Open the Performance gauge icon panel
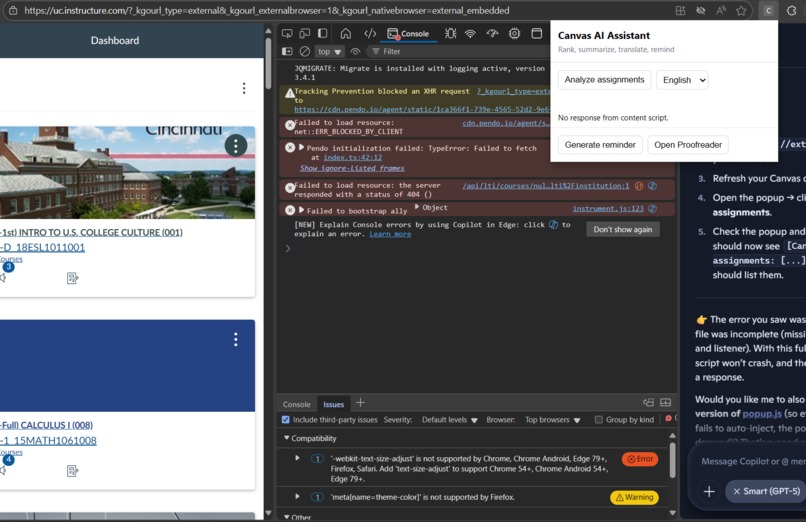This screenshot has width=806, height=522. tap(492, 34)
